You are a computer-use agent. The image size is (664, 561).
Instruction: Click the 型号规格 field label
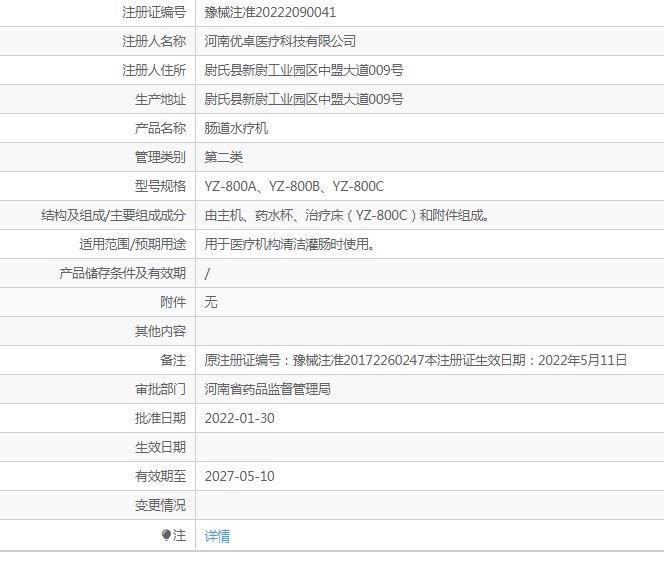[160, 186]
